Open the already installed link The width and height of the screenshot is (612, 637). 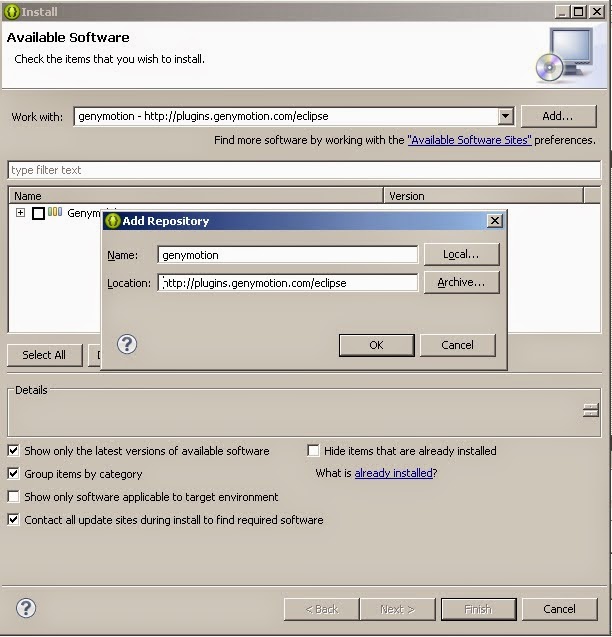tap(393, 473)
